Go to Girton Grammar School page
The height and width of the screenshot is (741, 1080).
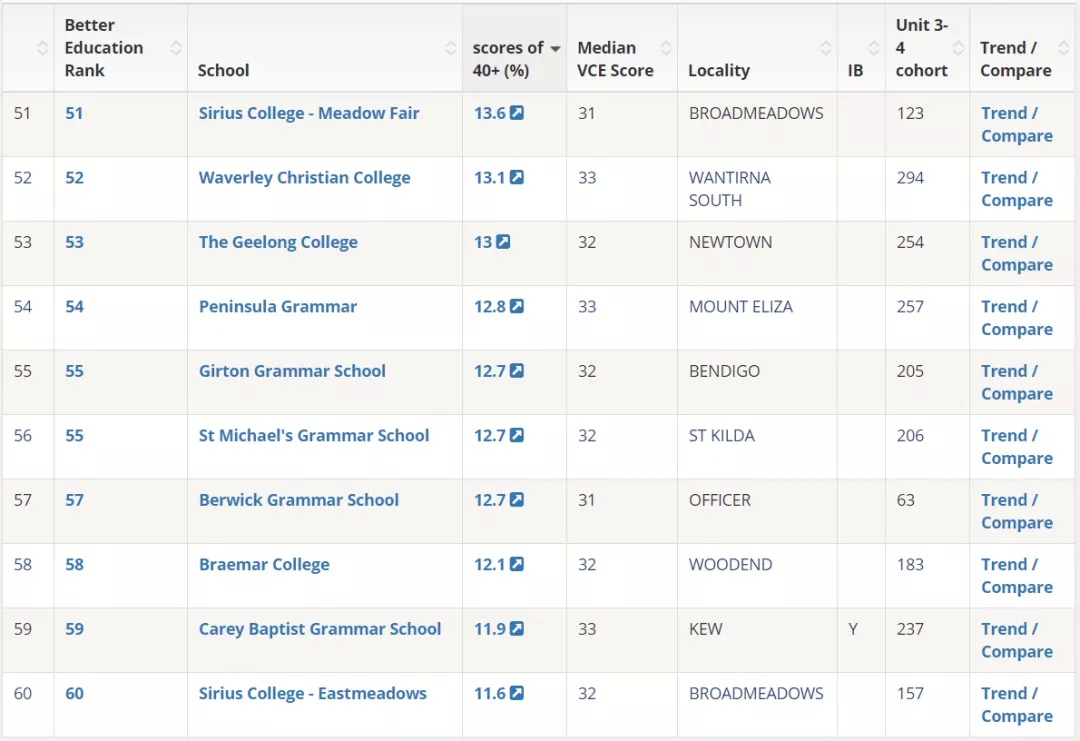tap(292, 371)
